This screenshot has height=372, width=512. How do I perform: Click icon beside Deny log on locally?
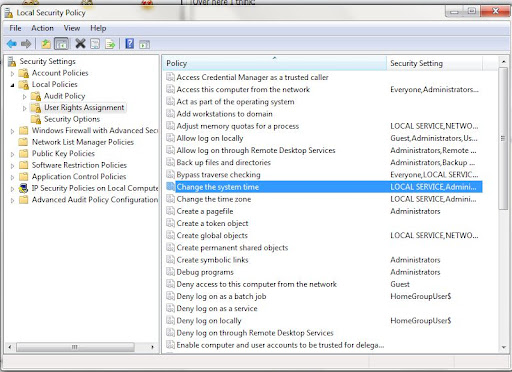click(x=170, y=320)
